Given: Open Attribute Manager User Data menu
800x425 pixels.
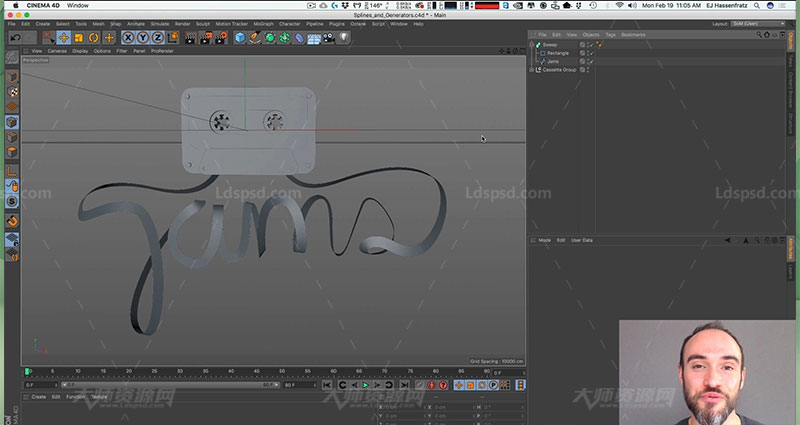Looking at the screenshot, I should point(582,240).
